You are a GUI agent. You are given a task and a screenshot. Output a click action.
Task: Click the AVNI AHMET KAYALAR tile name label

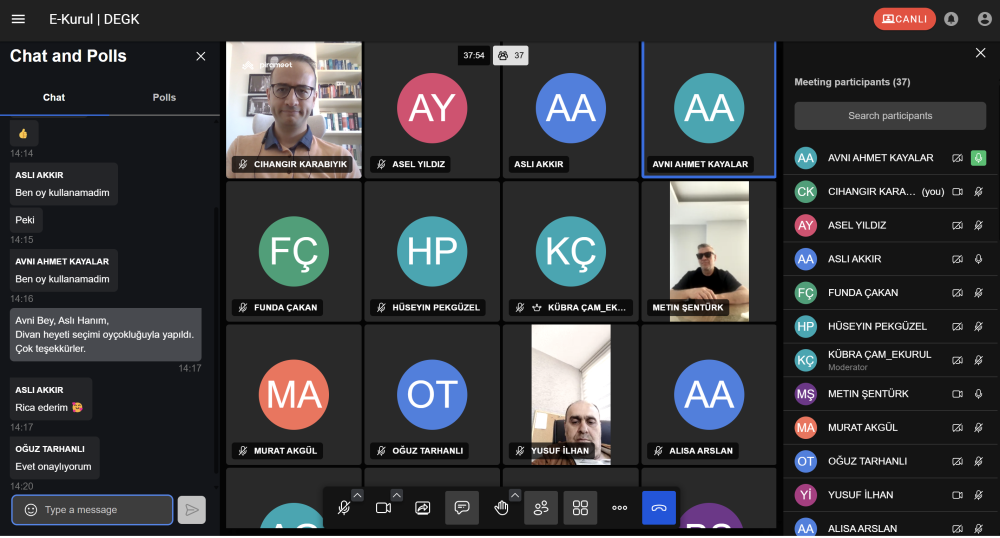(x=700, y=164)
